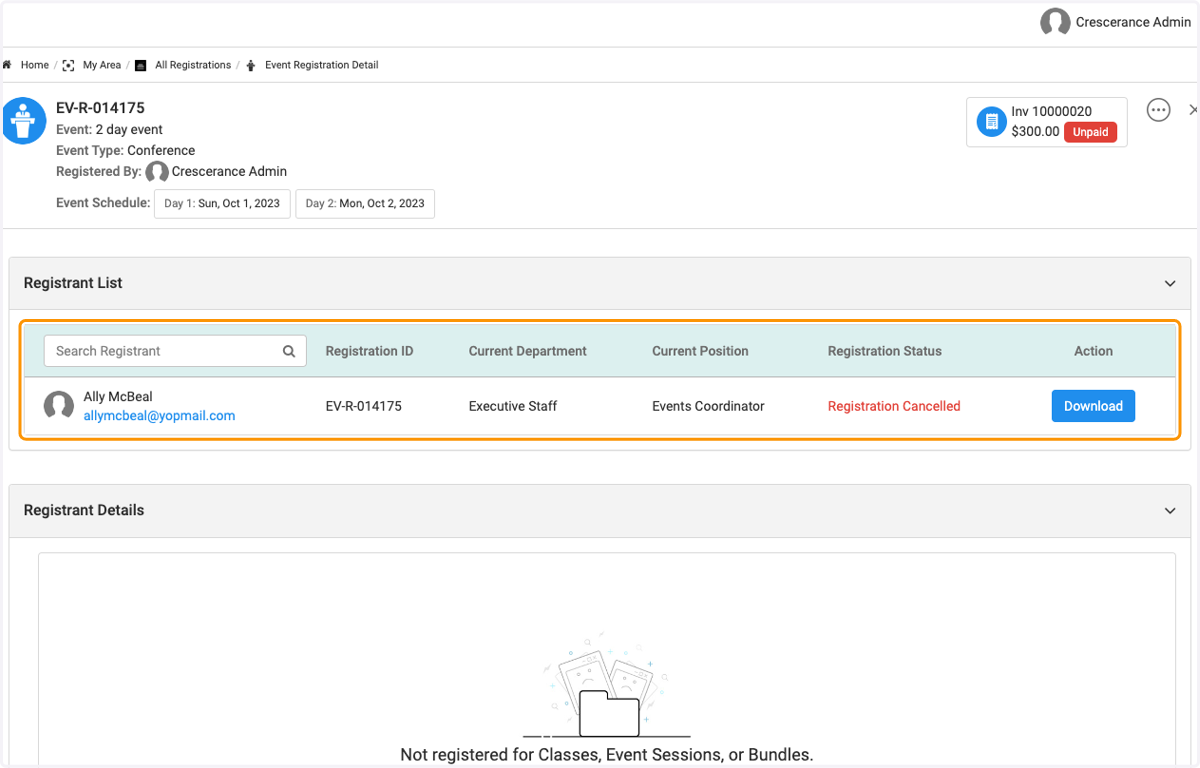
Task: Click the Registration ID column header
Action: coord(369,351)
